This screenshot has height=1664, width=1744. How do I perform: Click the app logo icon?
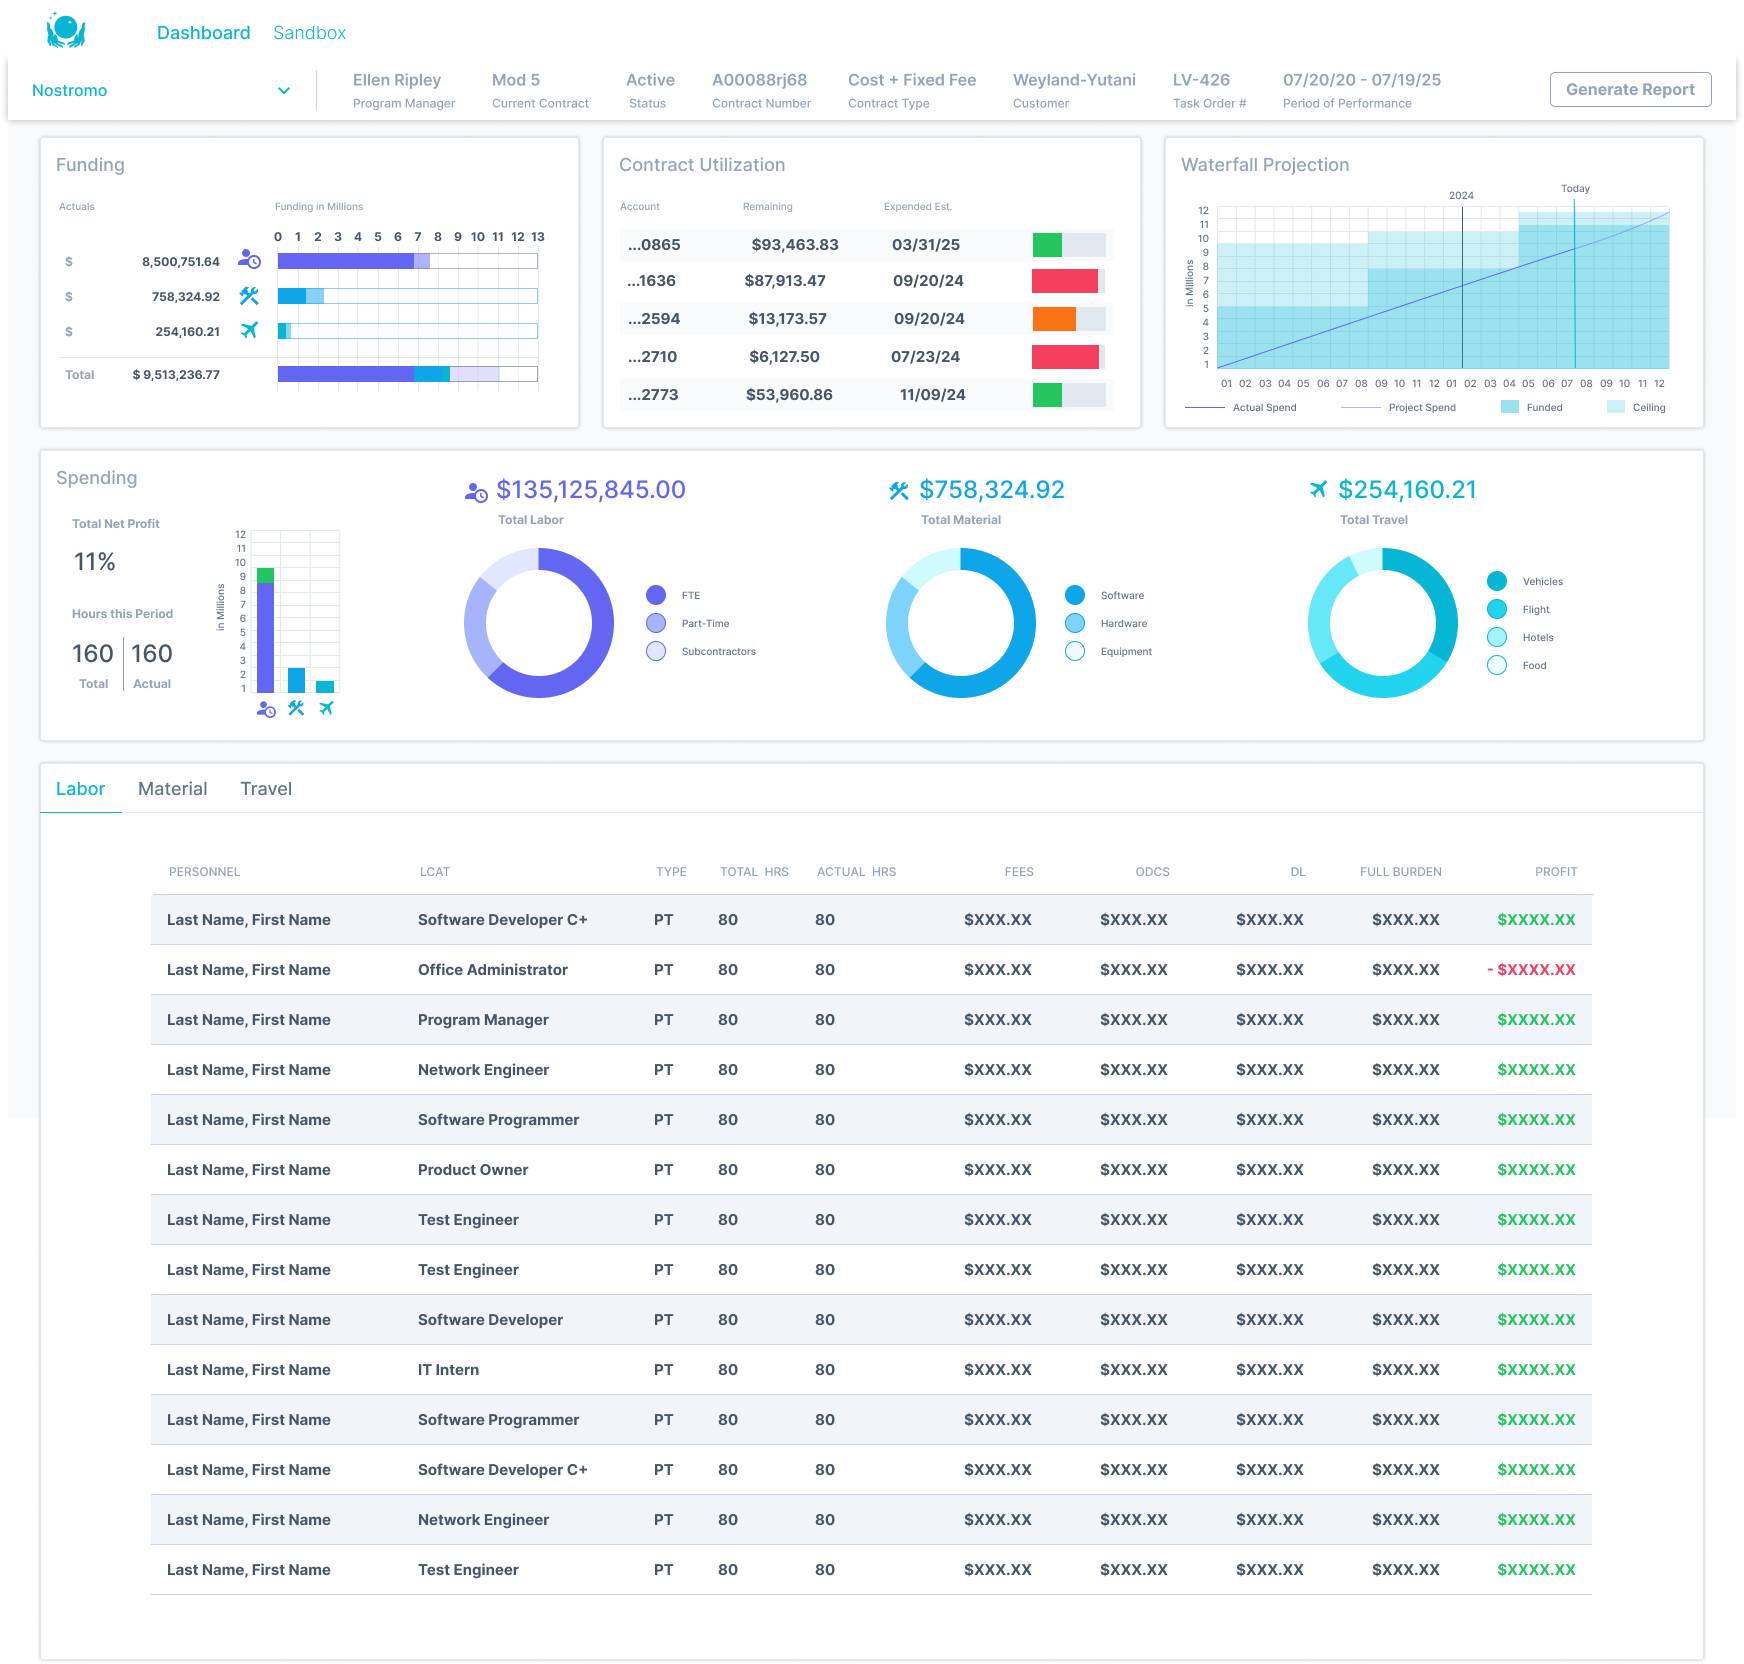(66, 31)
